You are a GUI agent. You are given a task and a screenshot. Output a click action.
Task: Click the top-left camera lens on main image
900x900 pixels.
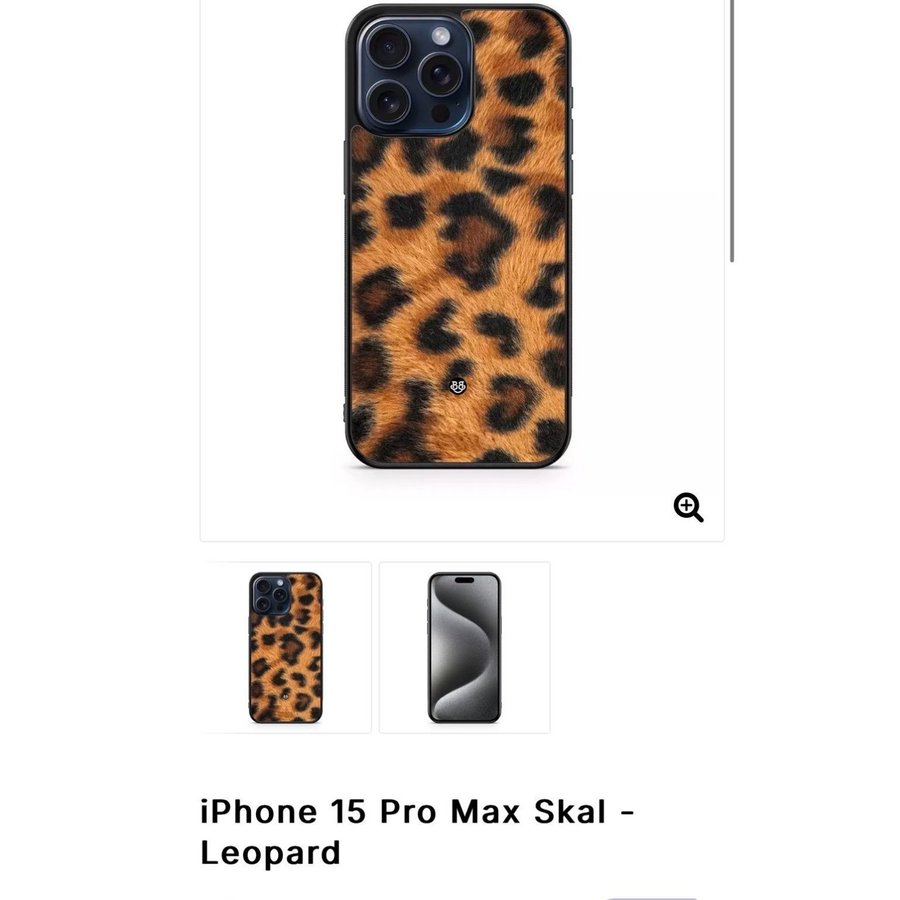[389, 47]
